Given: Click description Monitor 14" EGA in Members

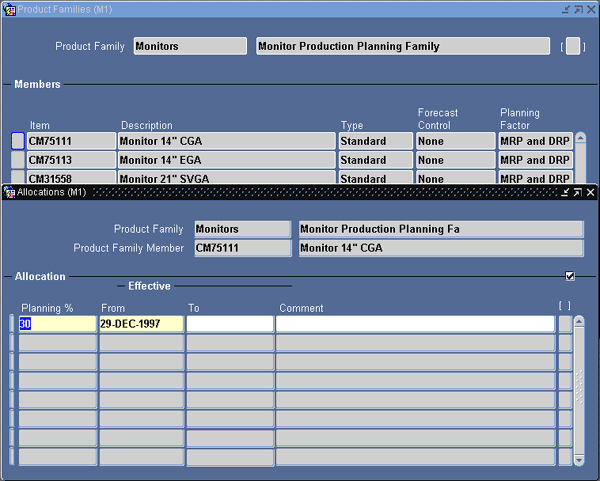Looking at the screenshot, I should 227,160.
